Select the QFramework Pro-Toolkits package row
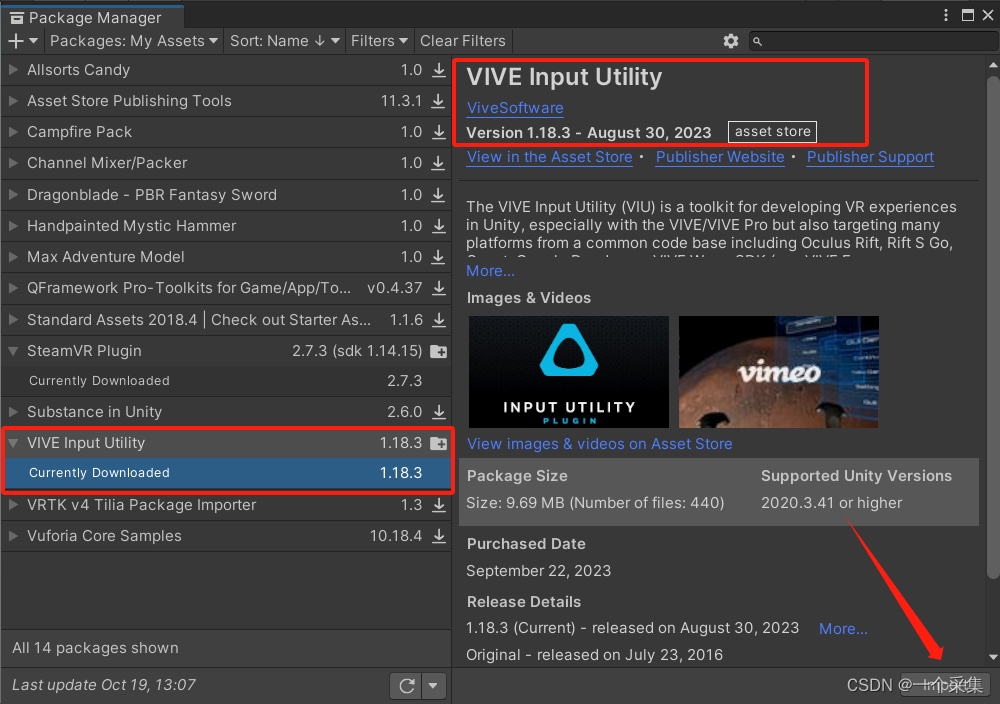This screenshot has width=1000, height=704. click(x=226, y=288)
